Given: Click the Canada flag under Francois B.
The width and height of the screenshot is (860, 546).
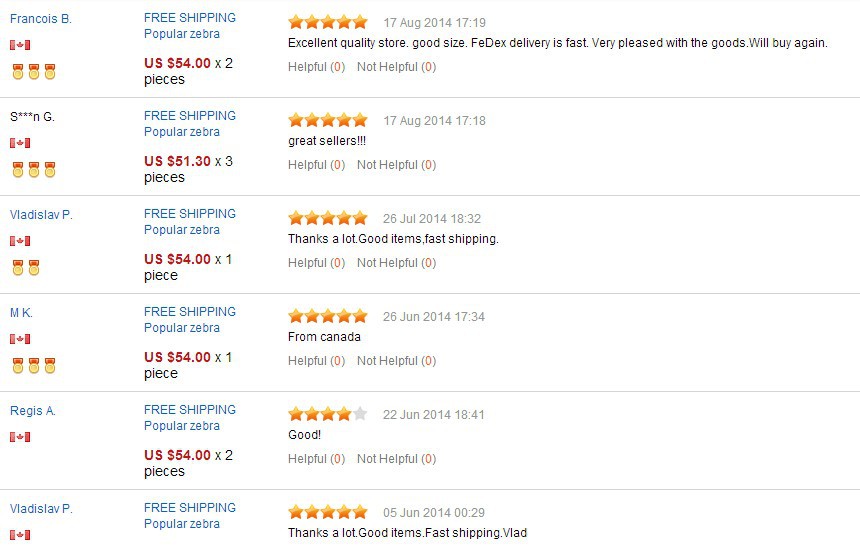Looking at the screenshot, I should (20, 45).
